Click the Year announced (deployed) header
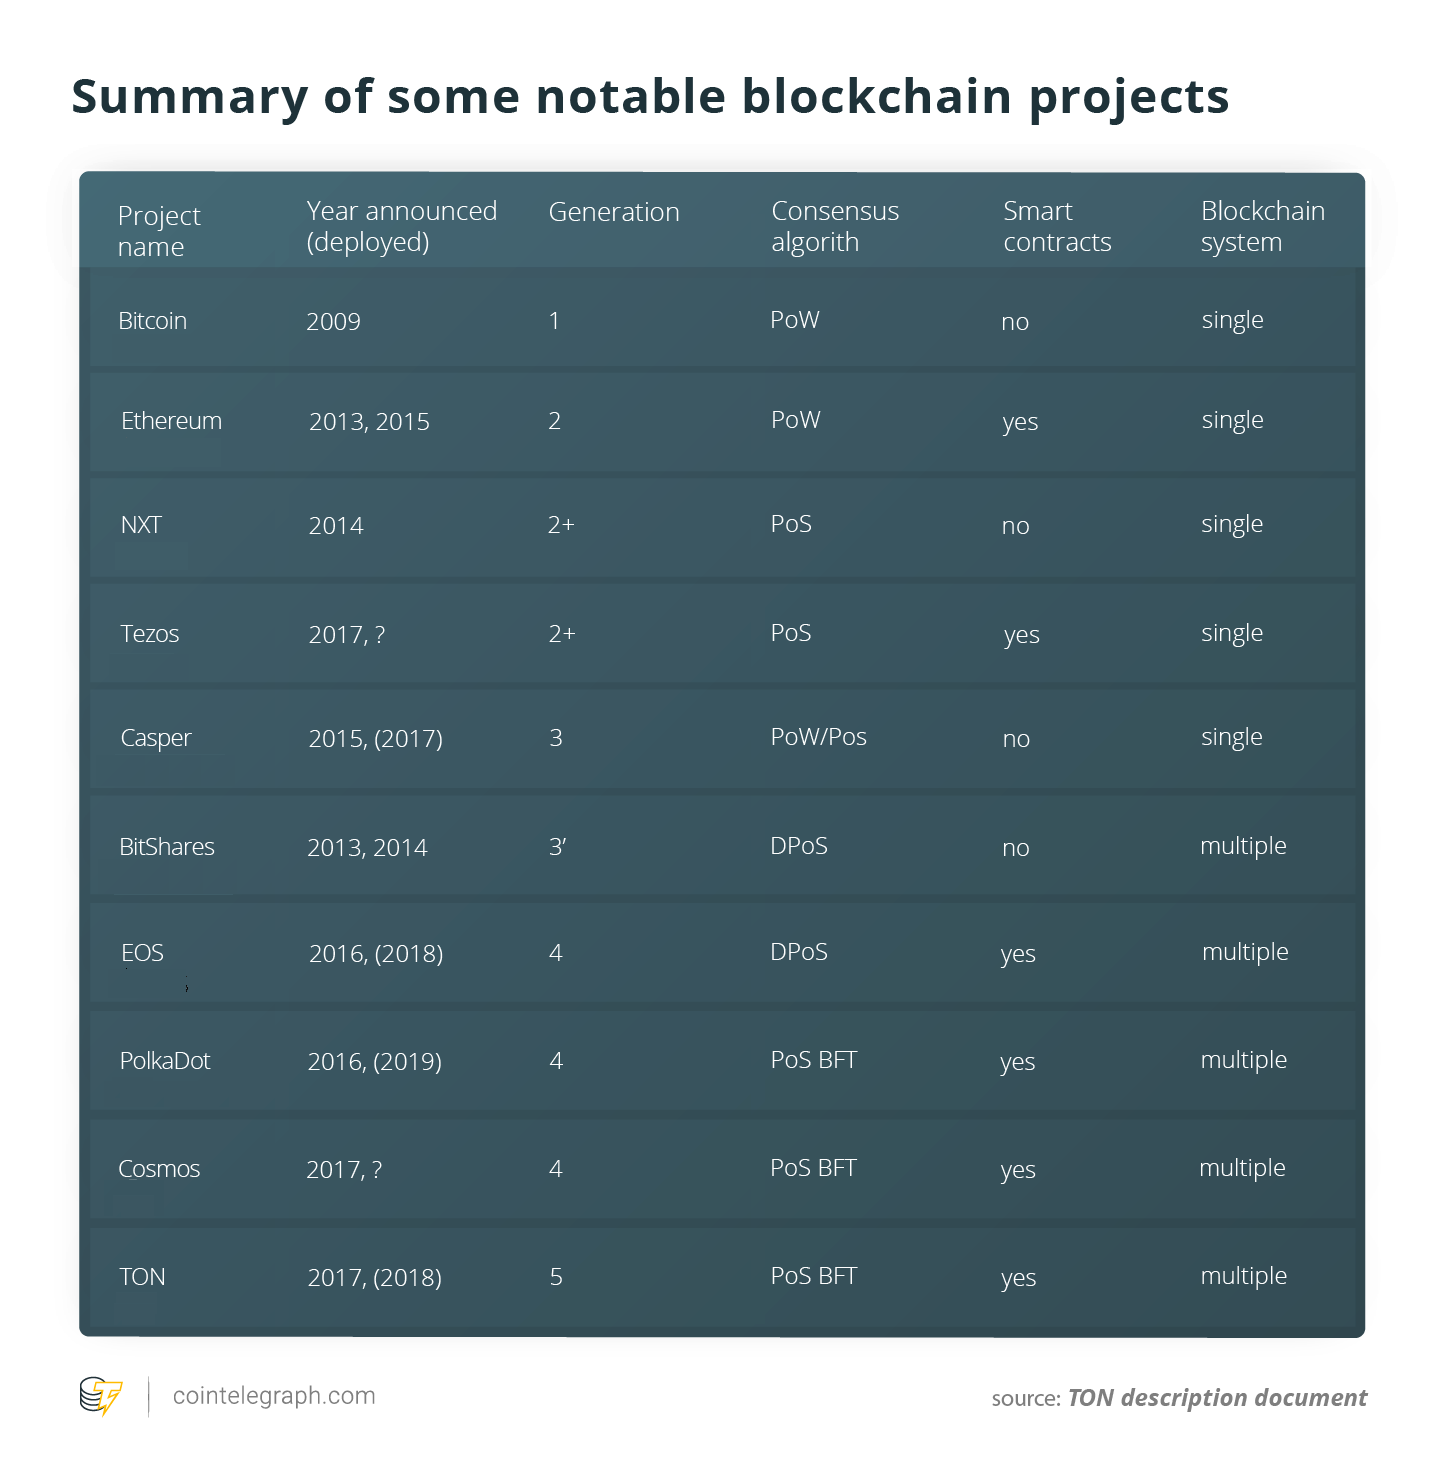This screenshot has width=1450, height=1482. (x=401, y=226)
